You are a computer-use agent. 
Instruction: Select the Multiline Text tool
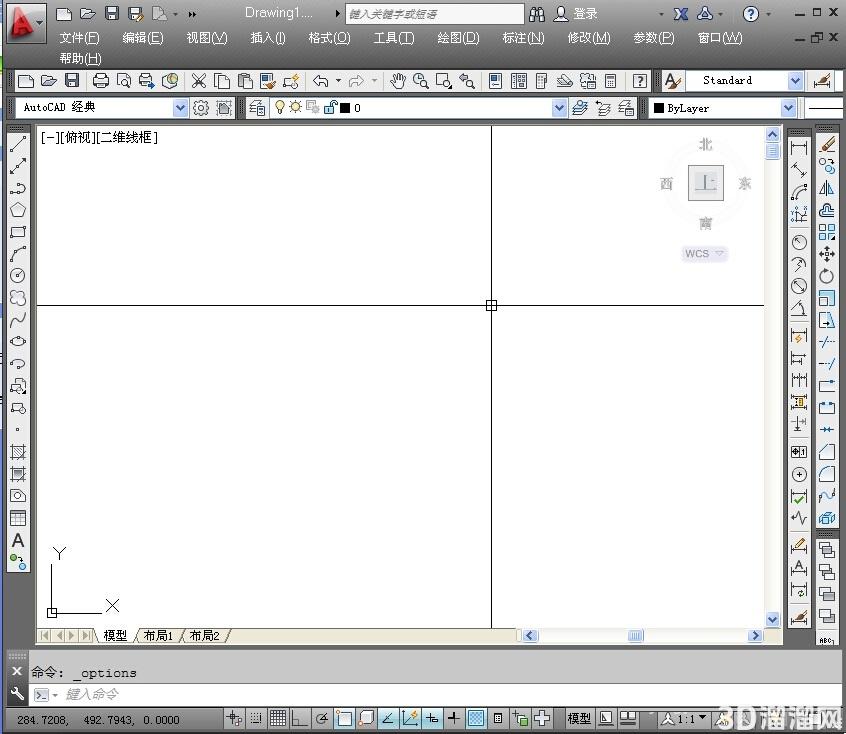[18, 540]
